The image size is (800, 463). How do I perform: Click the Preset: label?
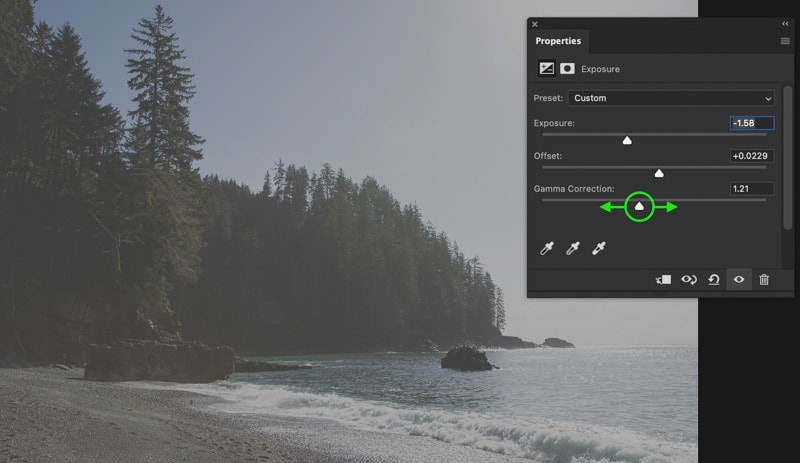pos(548,98)
